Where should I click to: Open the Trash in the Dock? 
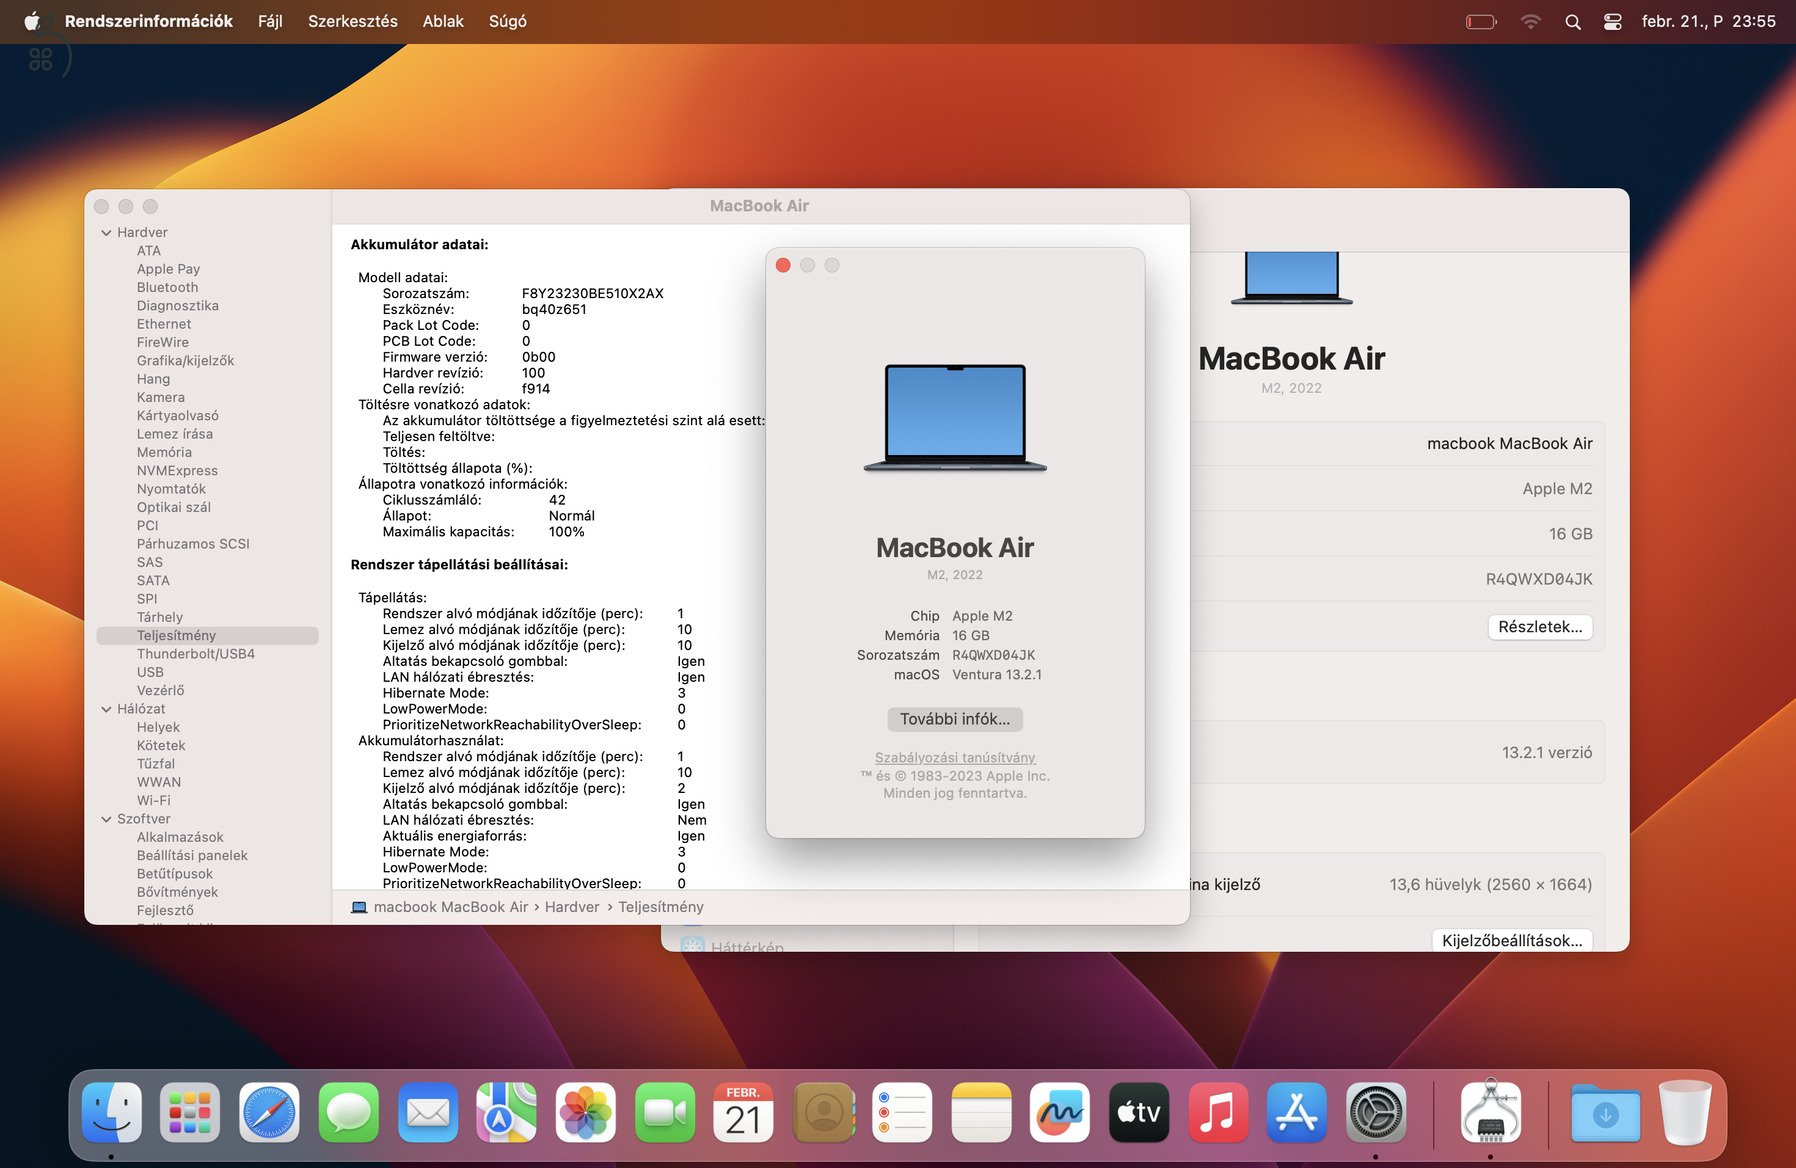[x=1685, y=1112]
